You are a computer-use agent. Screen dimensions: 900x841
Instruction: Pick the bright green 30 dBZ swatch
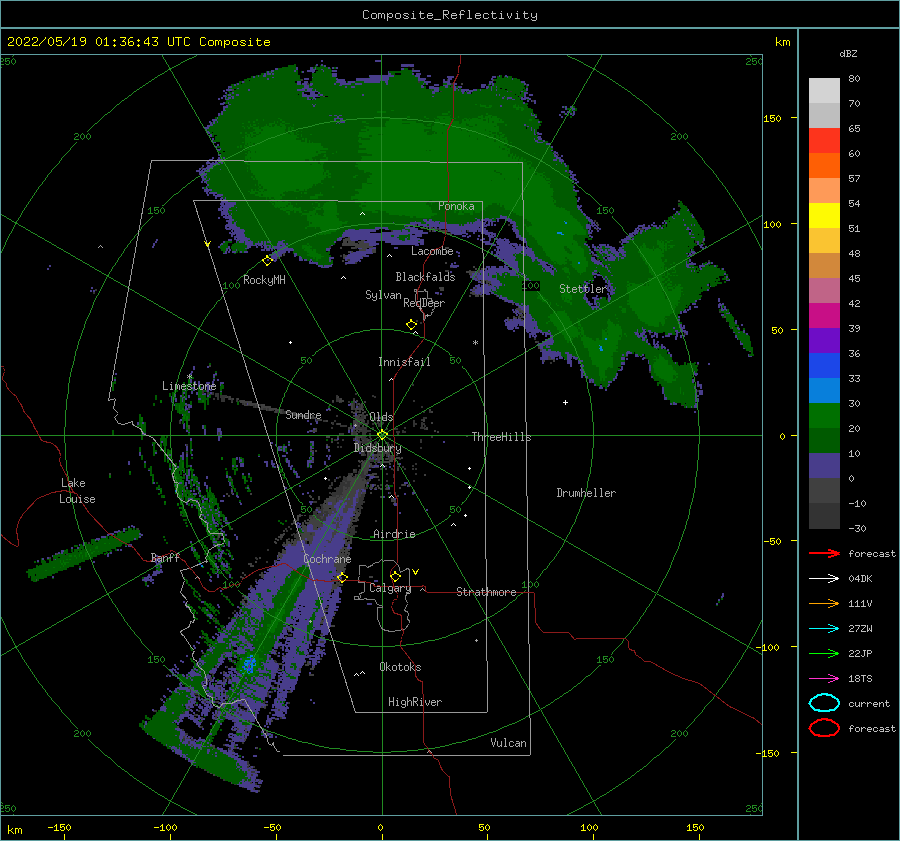(x=824, y=416)
